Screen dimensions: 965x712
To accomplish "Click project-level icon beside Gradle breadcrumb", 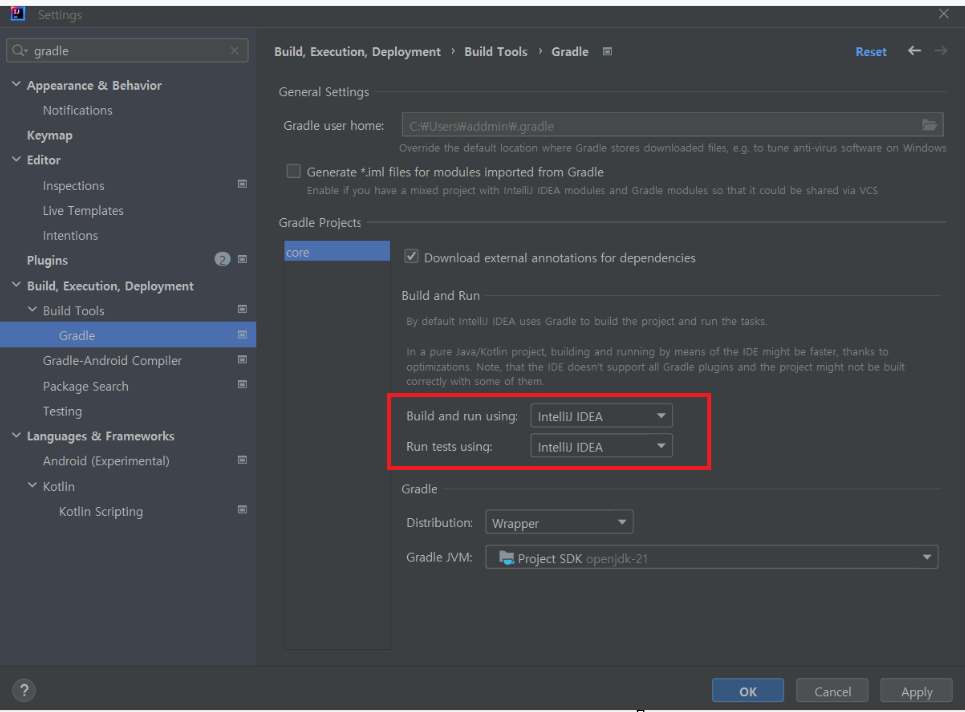I will [607, 52].
